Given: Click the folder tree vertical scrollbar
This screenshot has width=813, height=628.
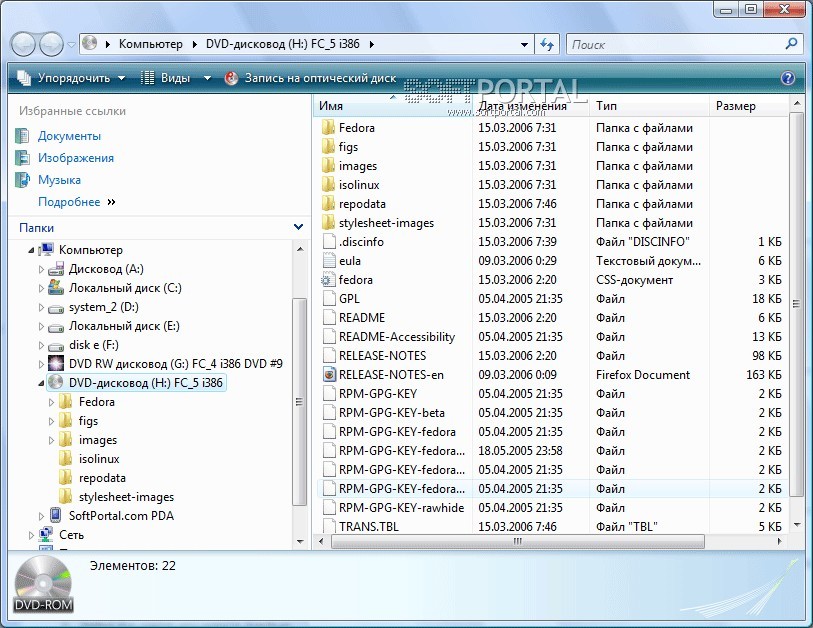Looking at the screenshot, I should click(300, 401).
